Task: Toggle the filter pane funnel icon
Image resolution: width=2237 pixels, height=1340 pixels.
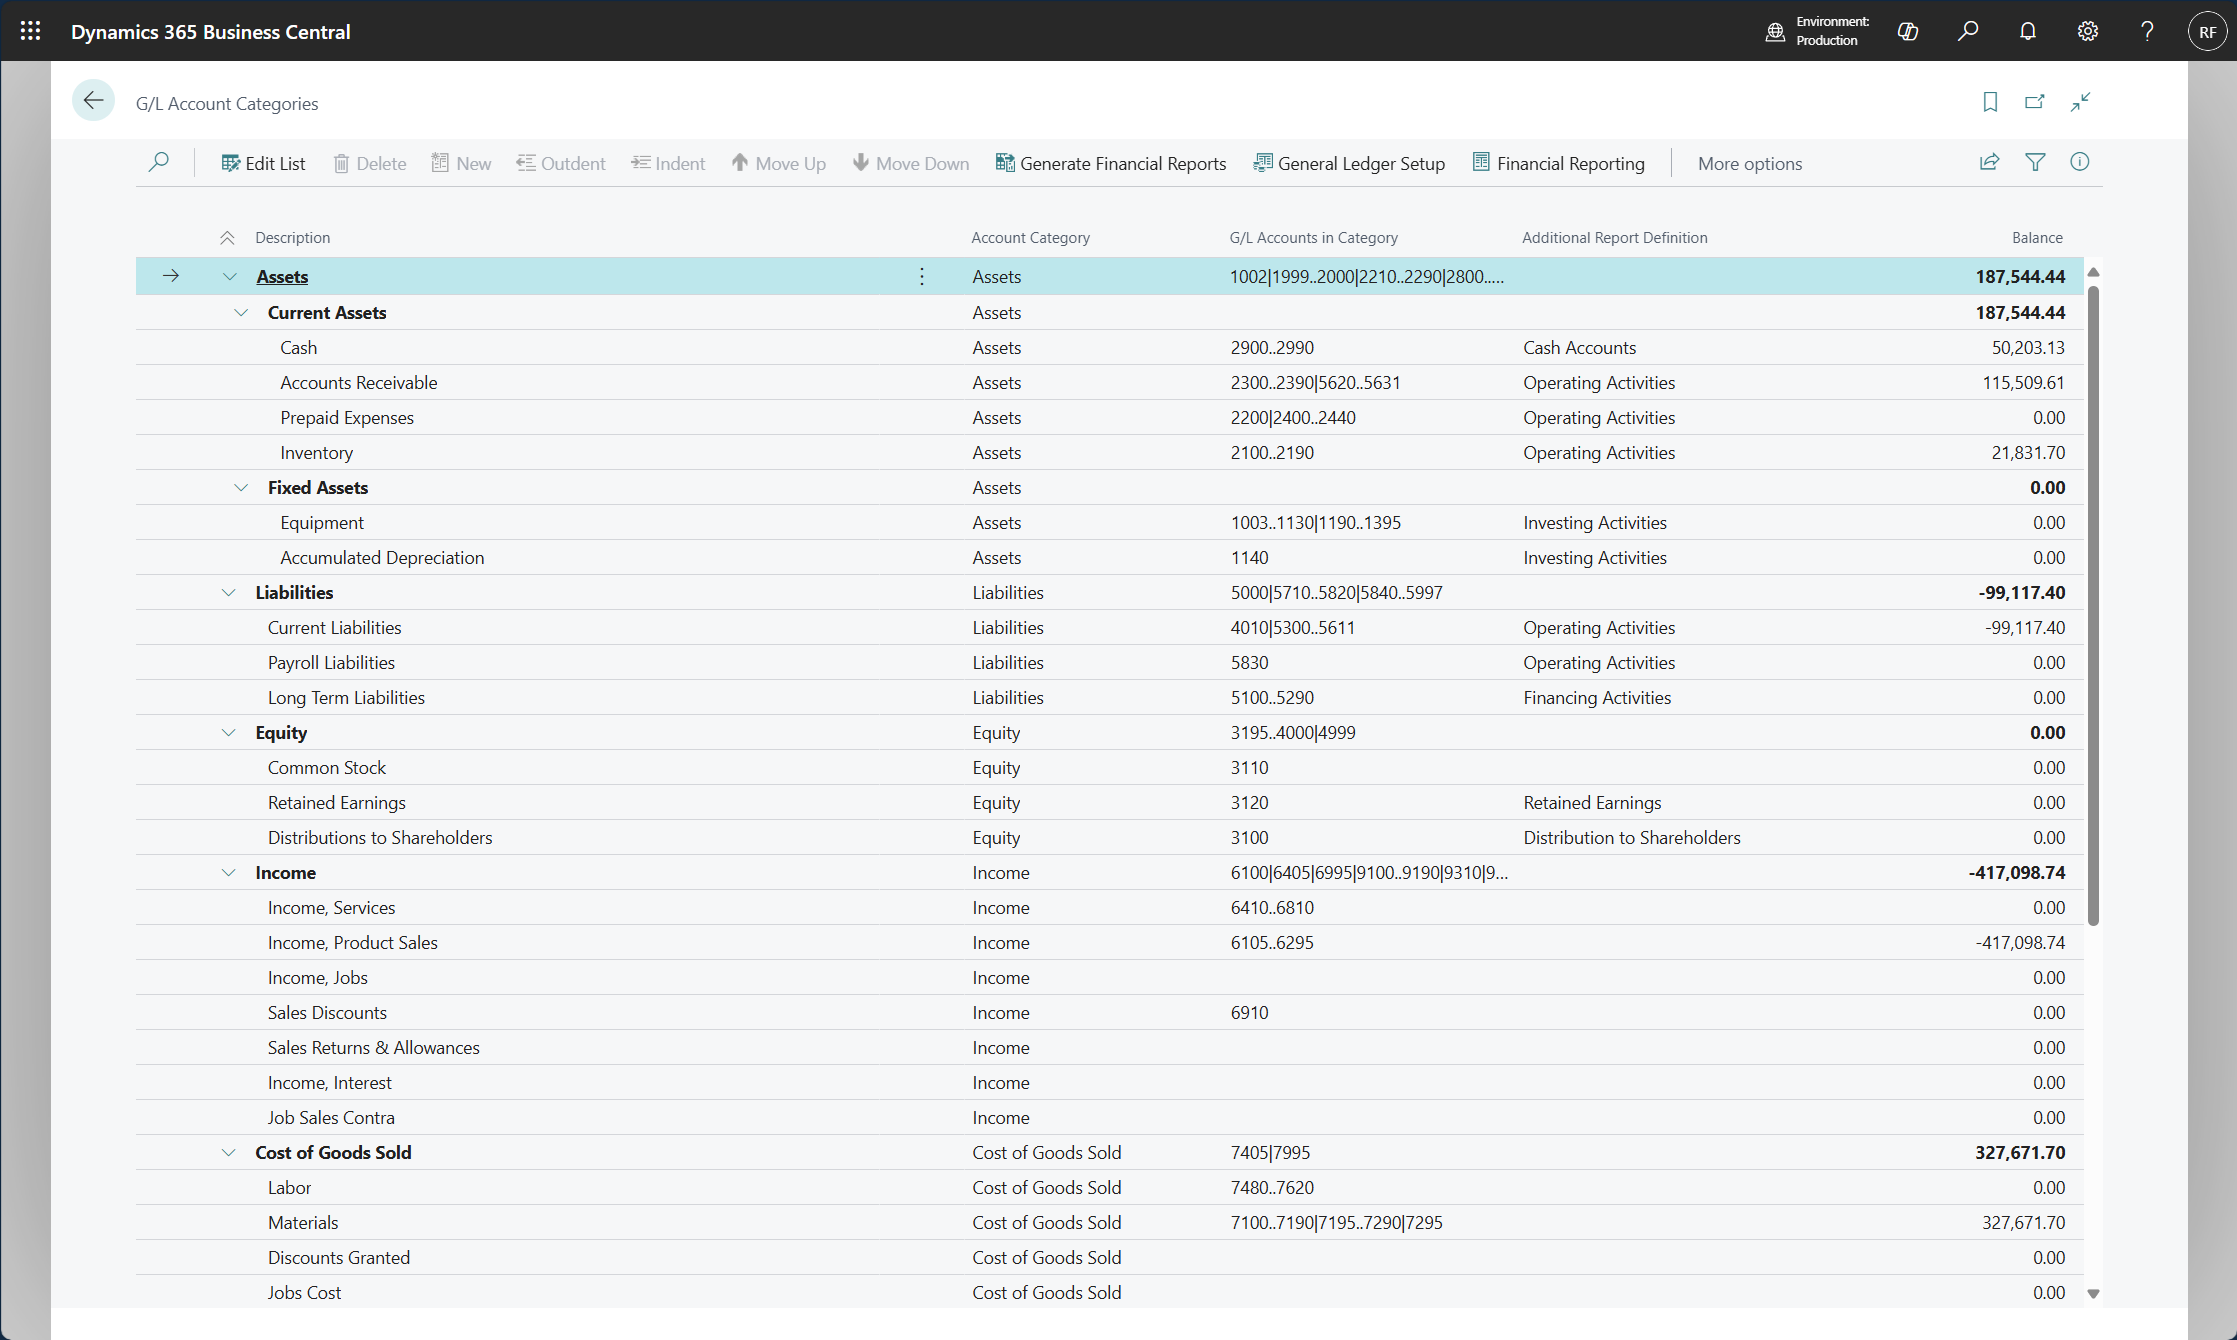Action: tap(2035, 162)
